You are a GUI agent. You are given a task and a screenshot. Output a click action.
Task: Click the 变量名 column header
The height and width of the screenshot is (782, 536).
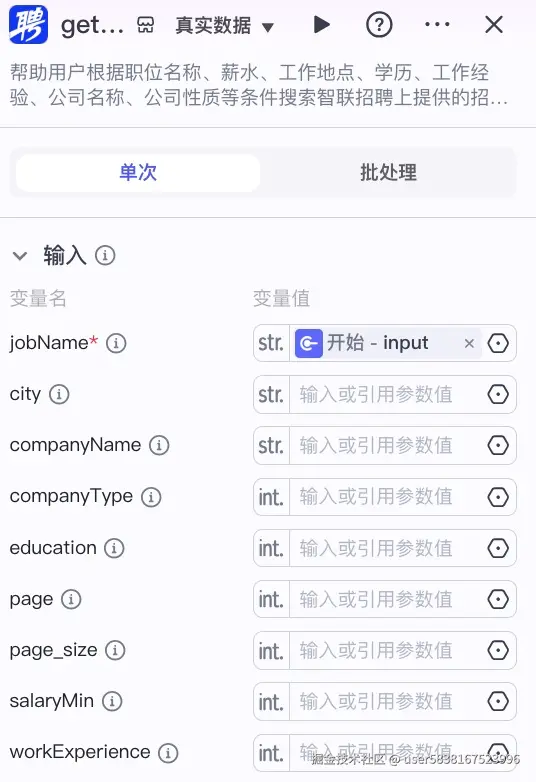coord(38,298)
